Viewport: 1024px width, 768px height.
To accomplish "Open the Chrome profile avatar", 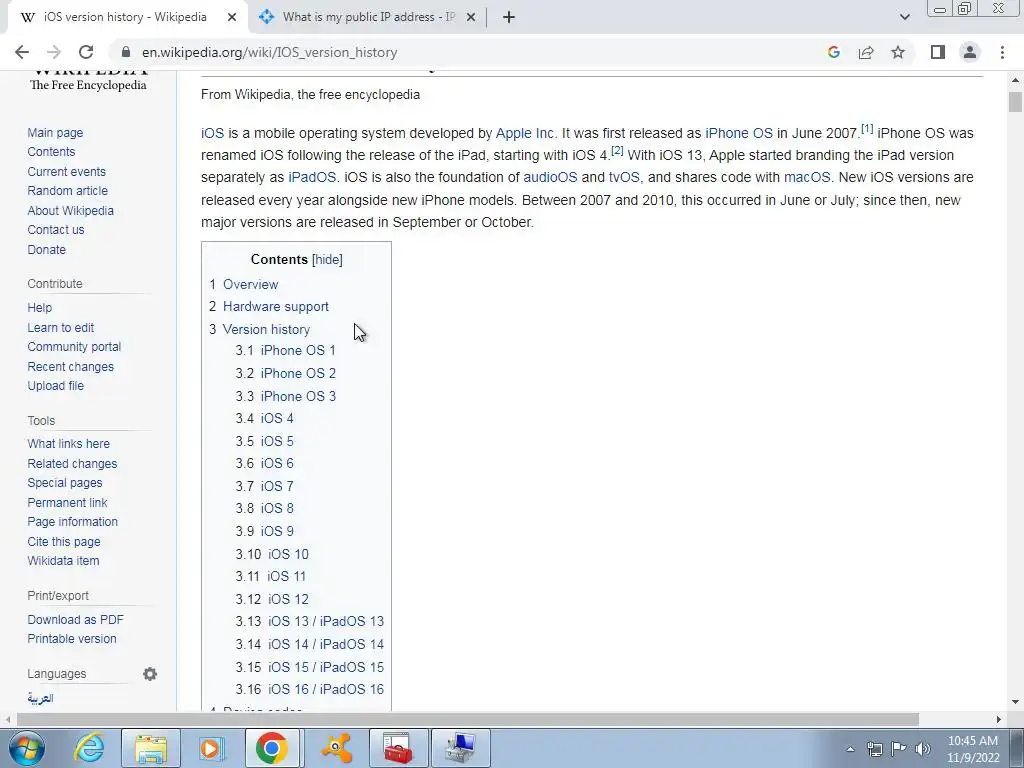I will tap(970, 52).
